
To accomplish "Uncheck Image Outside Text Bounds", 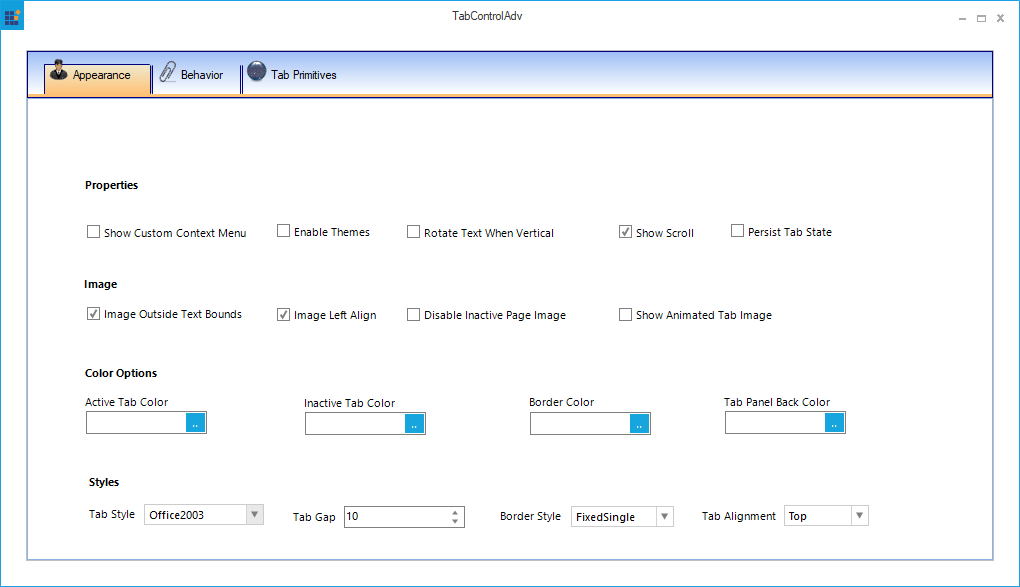I will pyautogui.click(x=93, y=313).
